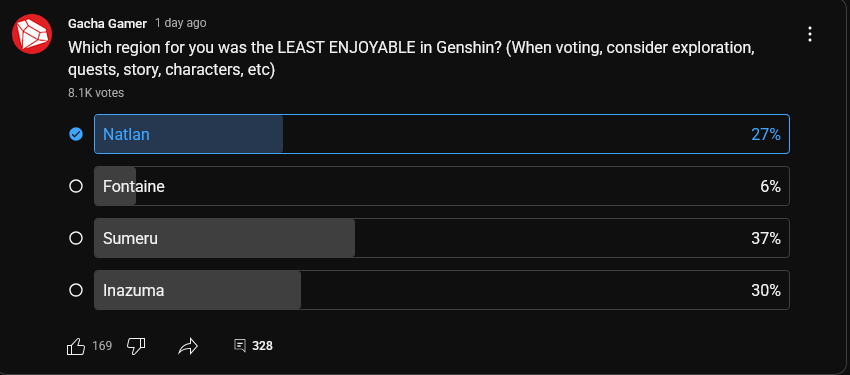The image size is (850, 375).
Task: Select the Fontaine radio button
Action: coord(76,186)
